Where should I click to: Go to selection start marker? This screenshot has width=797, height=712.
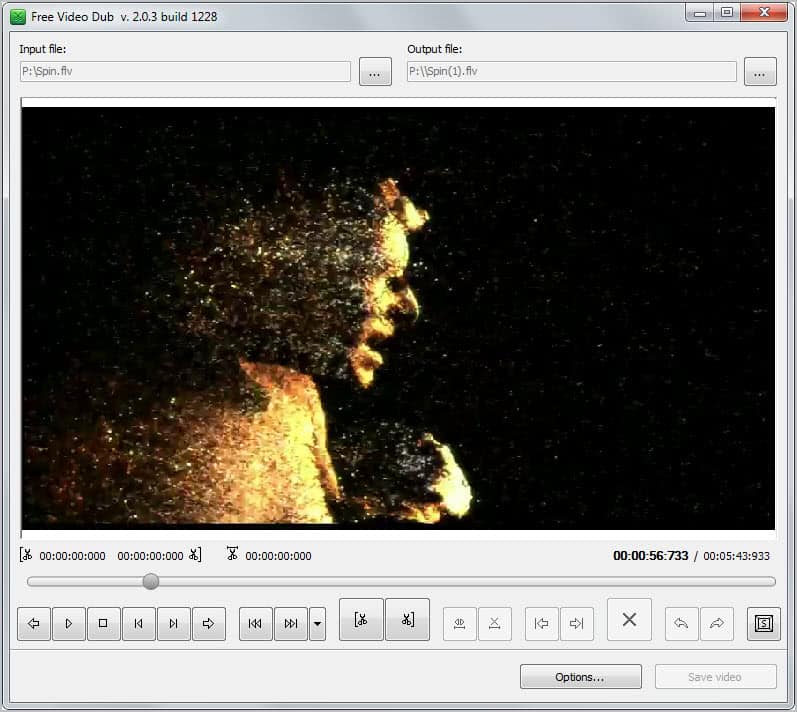click(542, 624)
